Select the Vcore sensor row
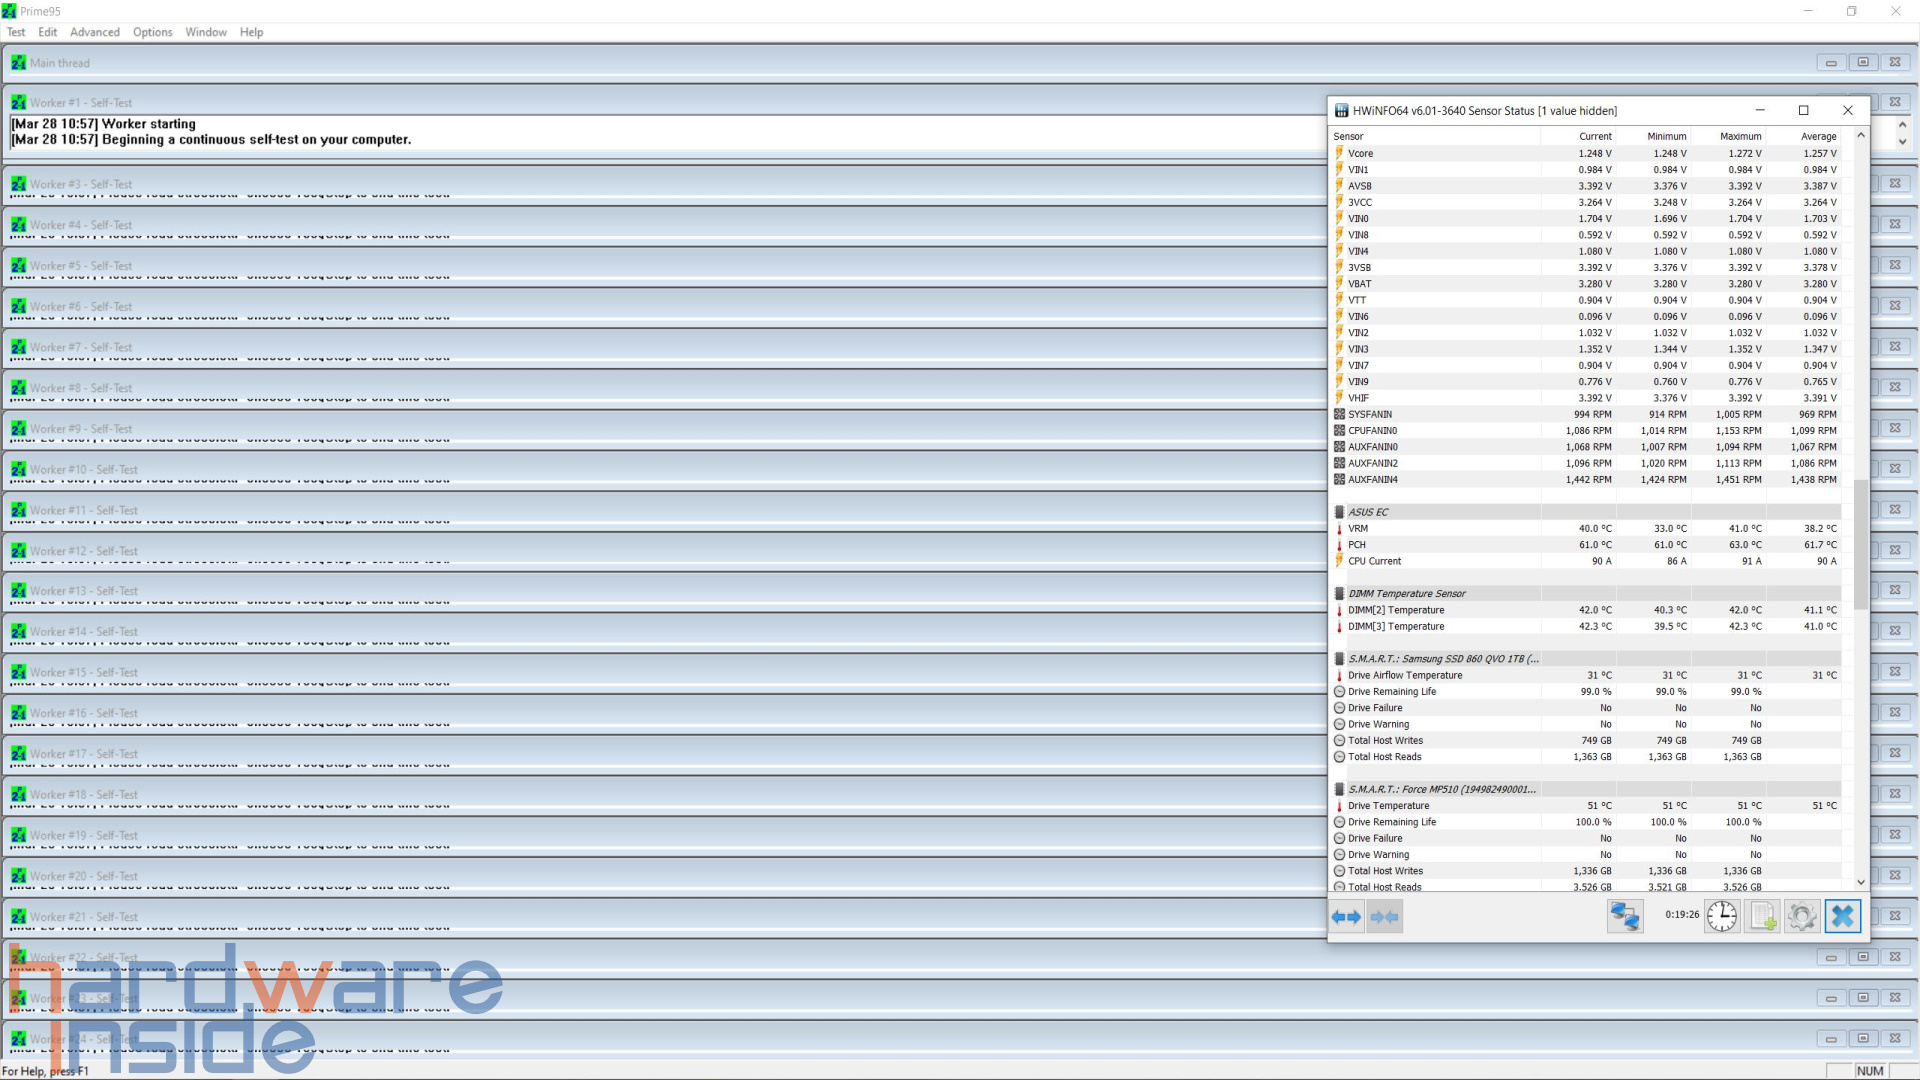The height and width of the screenshot is (1080, 1920). point(1586,154)
